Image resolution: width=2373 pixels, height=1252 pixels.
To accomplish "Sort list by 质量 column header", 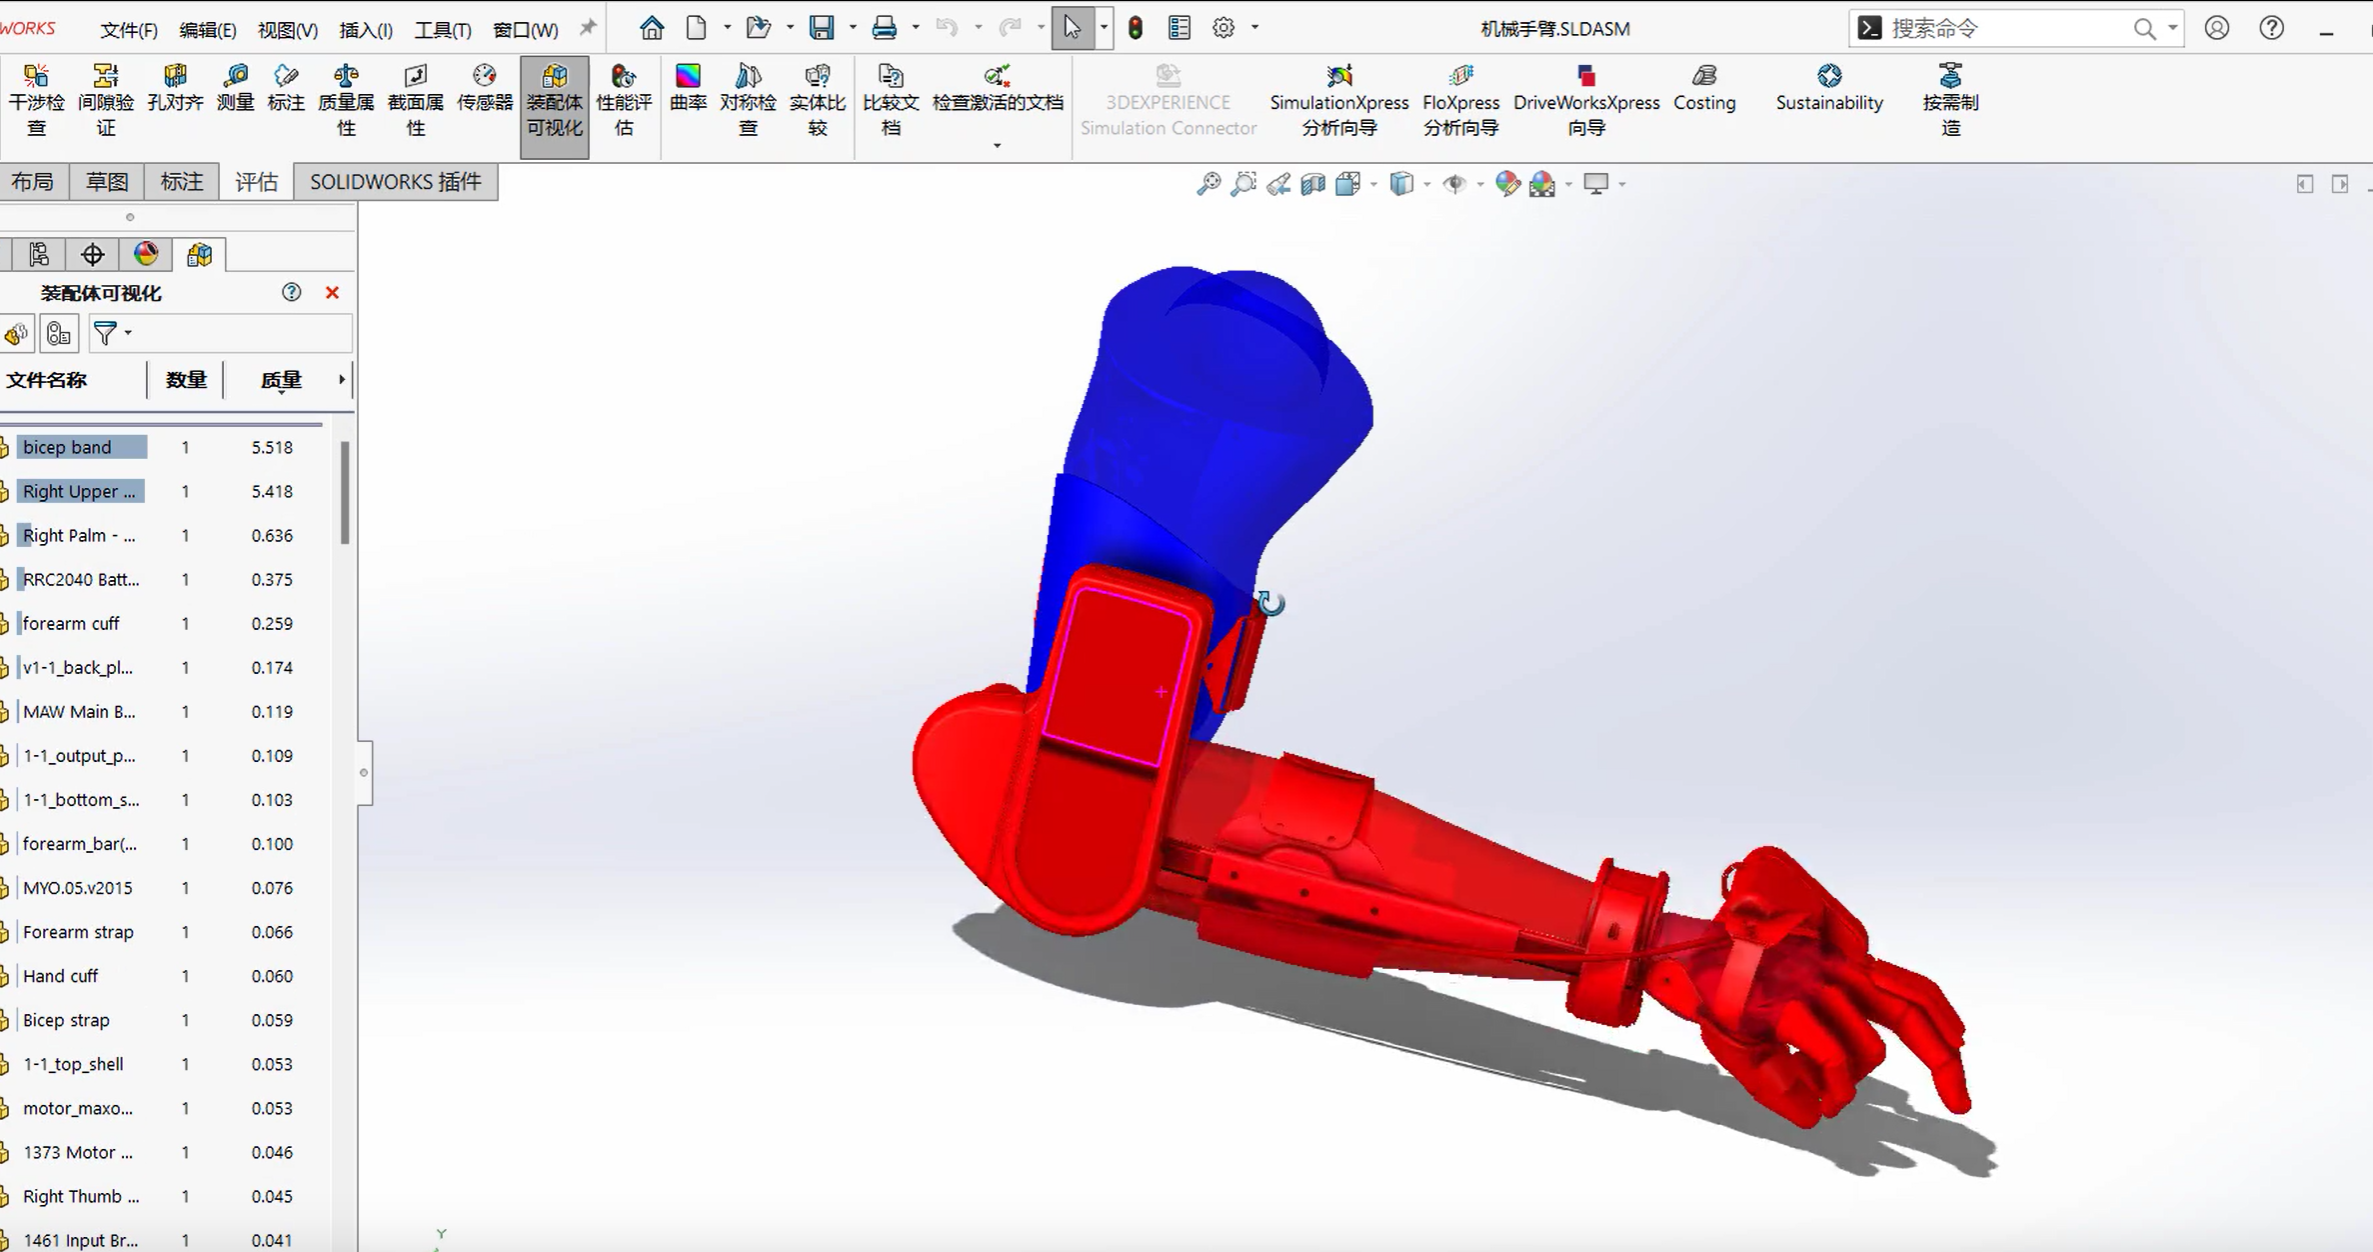I will pos(280,380).
